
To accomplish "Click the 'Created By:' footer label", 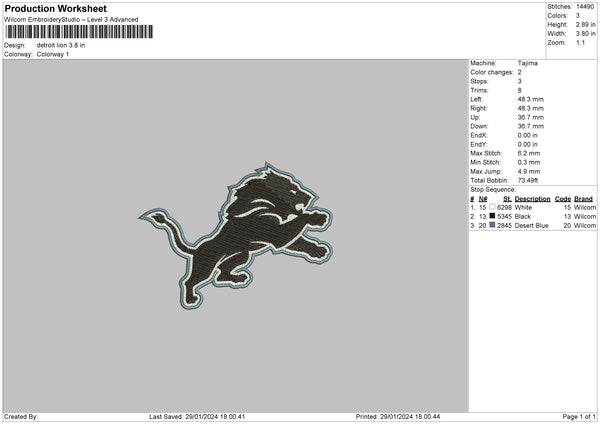I will point(21,416).
